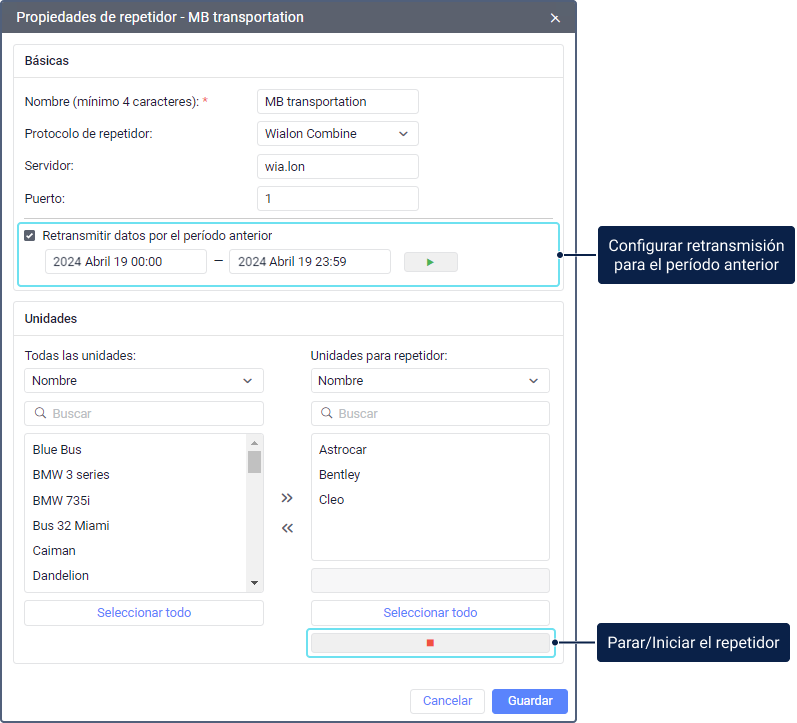Select Bus 32 Miami in the units list
Viewport: 797px width, 723px height.
[71, 526]
